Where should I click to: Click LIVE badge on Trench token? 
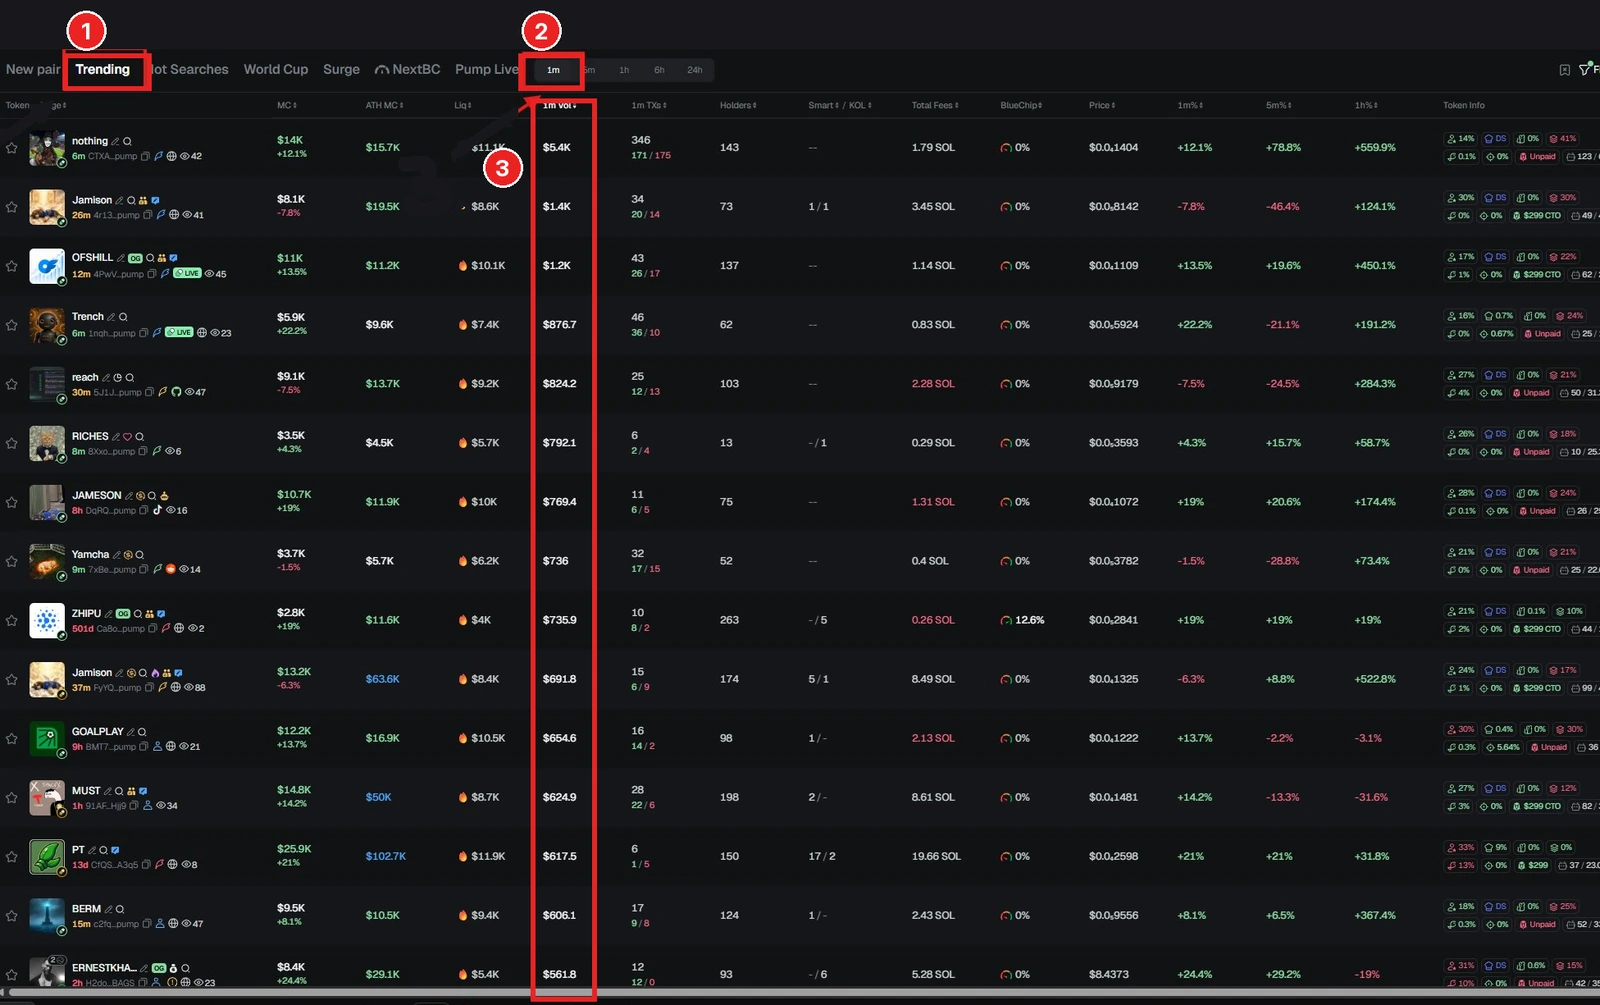[x=179, y=332]
